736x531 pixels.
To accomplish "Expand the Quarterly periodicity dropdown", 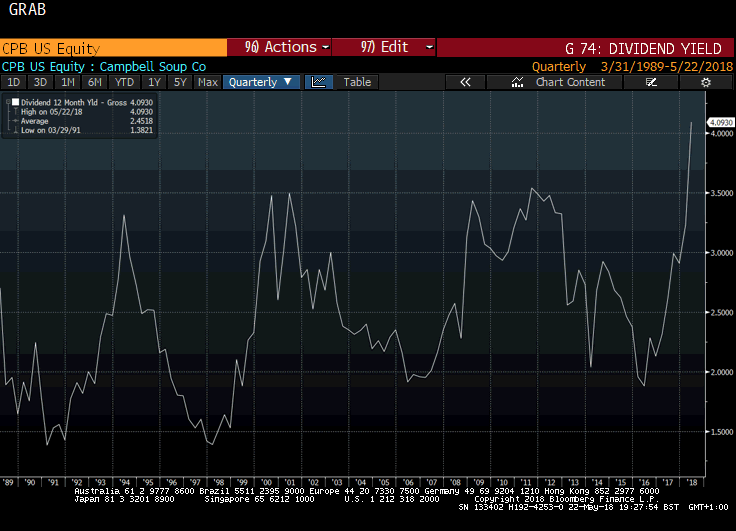I will click(x=260, y=82).
